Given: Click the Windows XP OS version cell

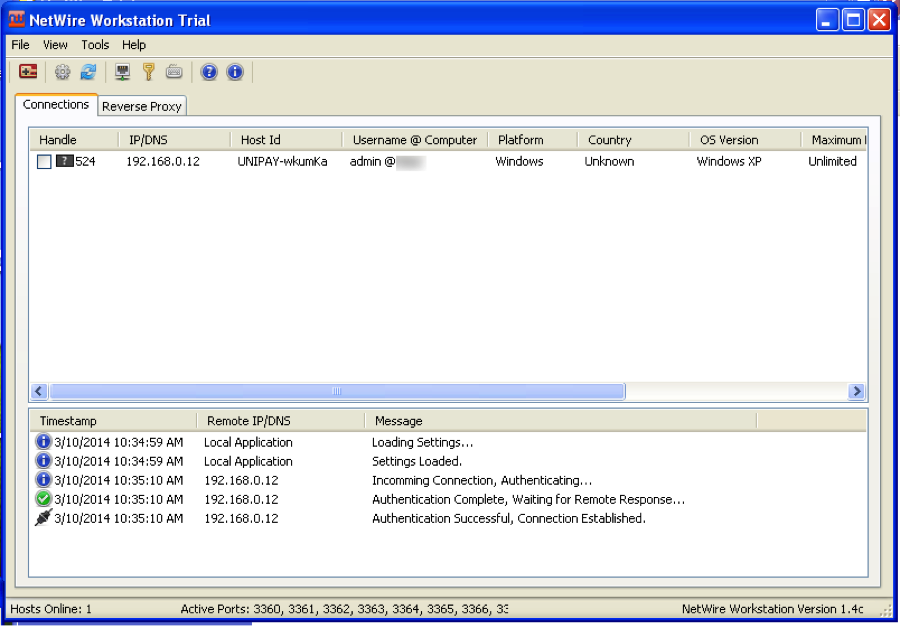Looking at the screenshot, I should (x=729, y=162).
